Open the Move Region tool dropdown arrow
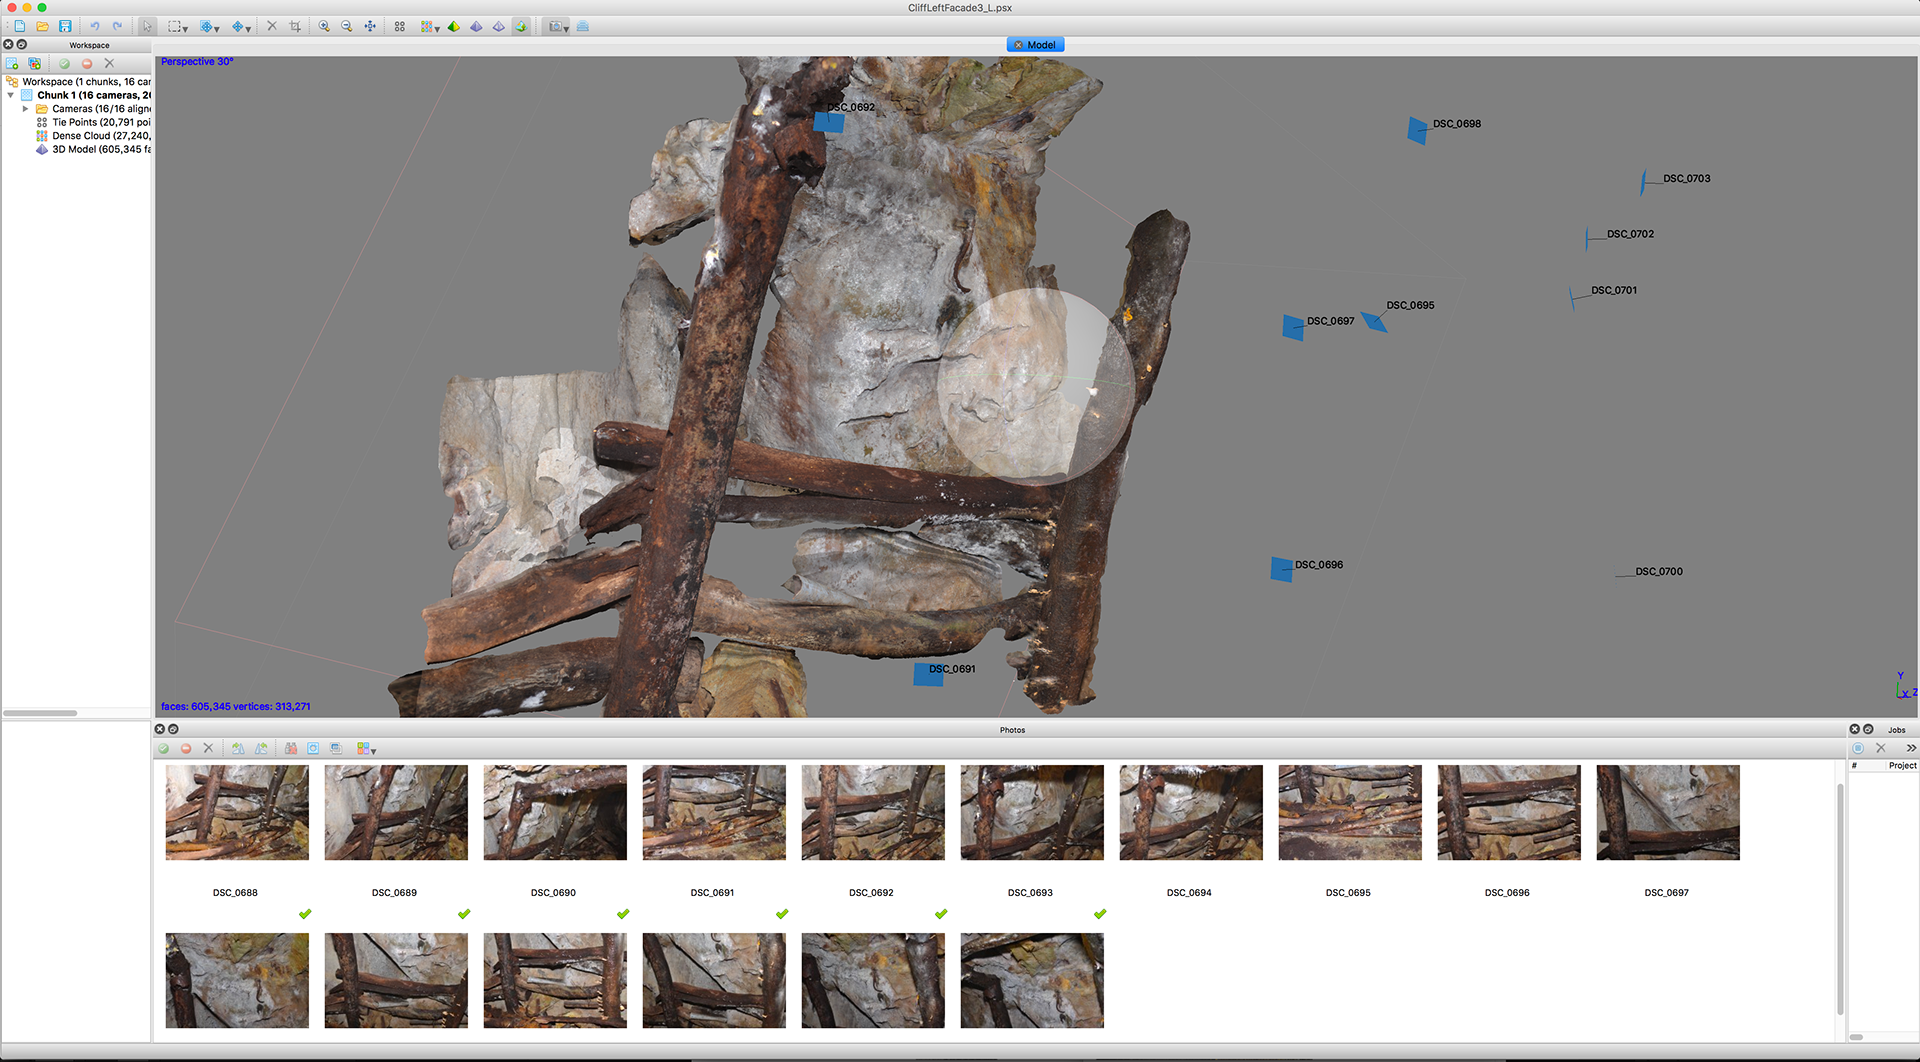This screenshot has height=1062, width=1920. (x=217, y=29)
